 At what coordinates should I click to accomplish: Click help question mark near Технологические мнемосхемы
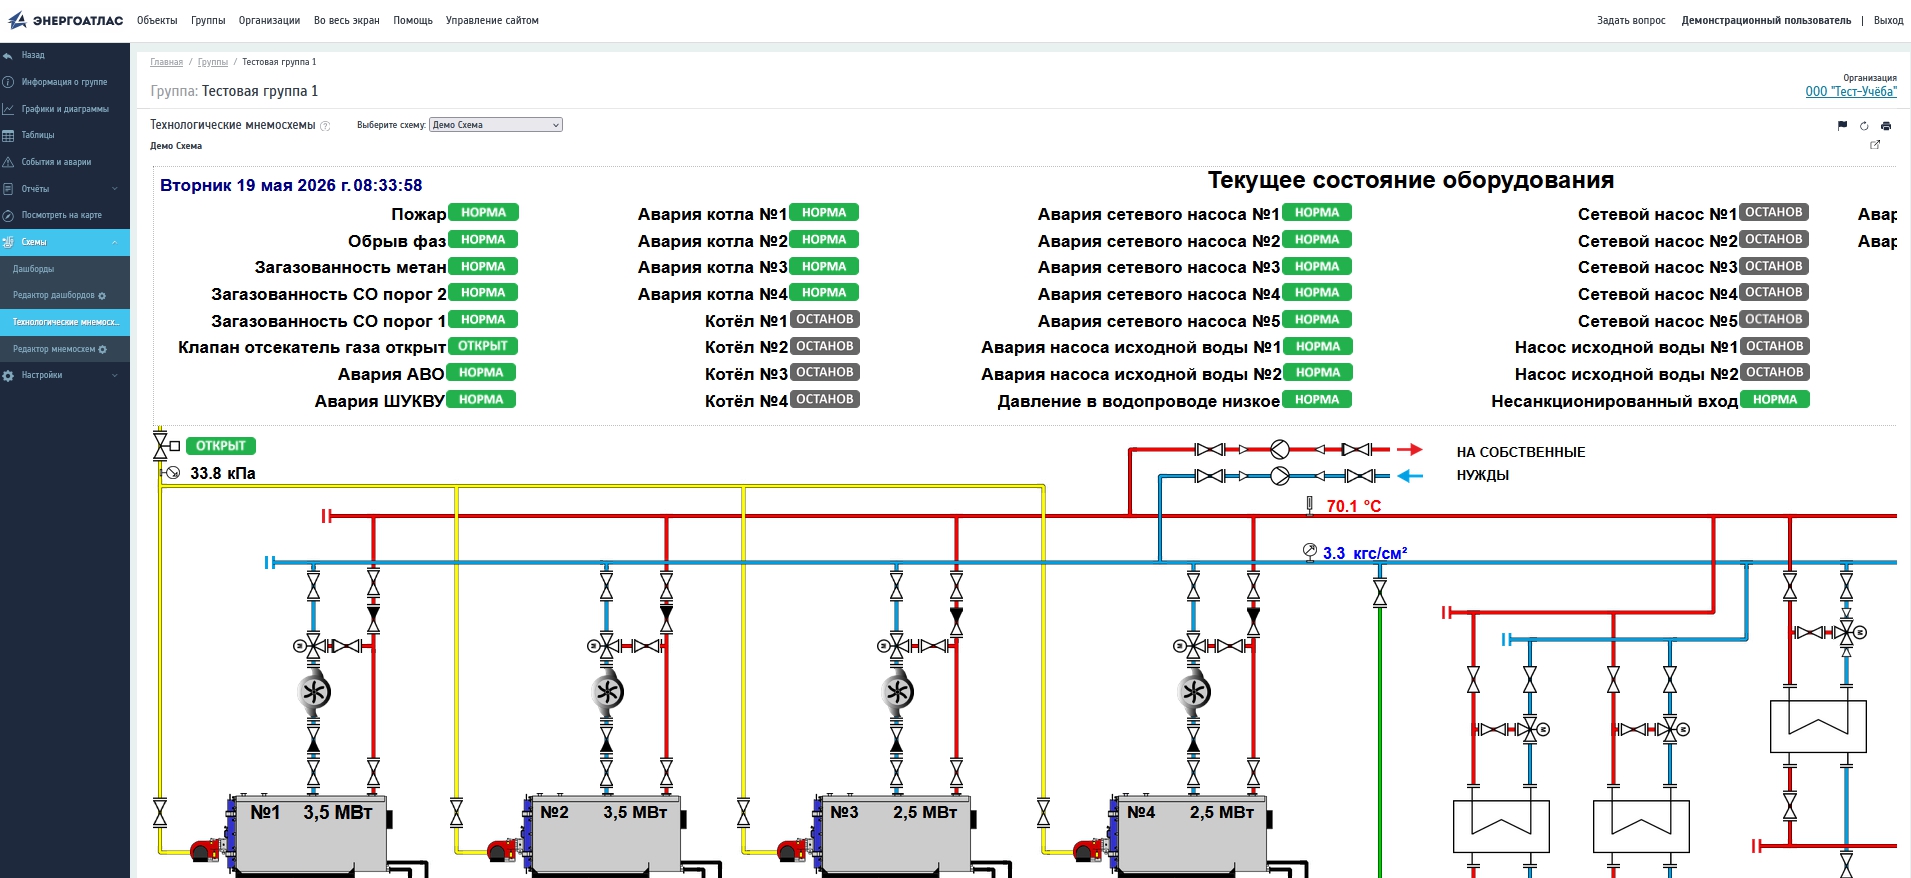(325, 126)
